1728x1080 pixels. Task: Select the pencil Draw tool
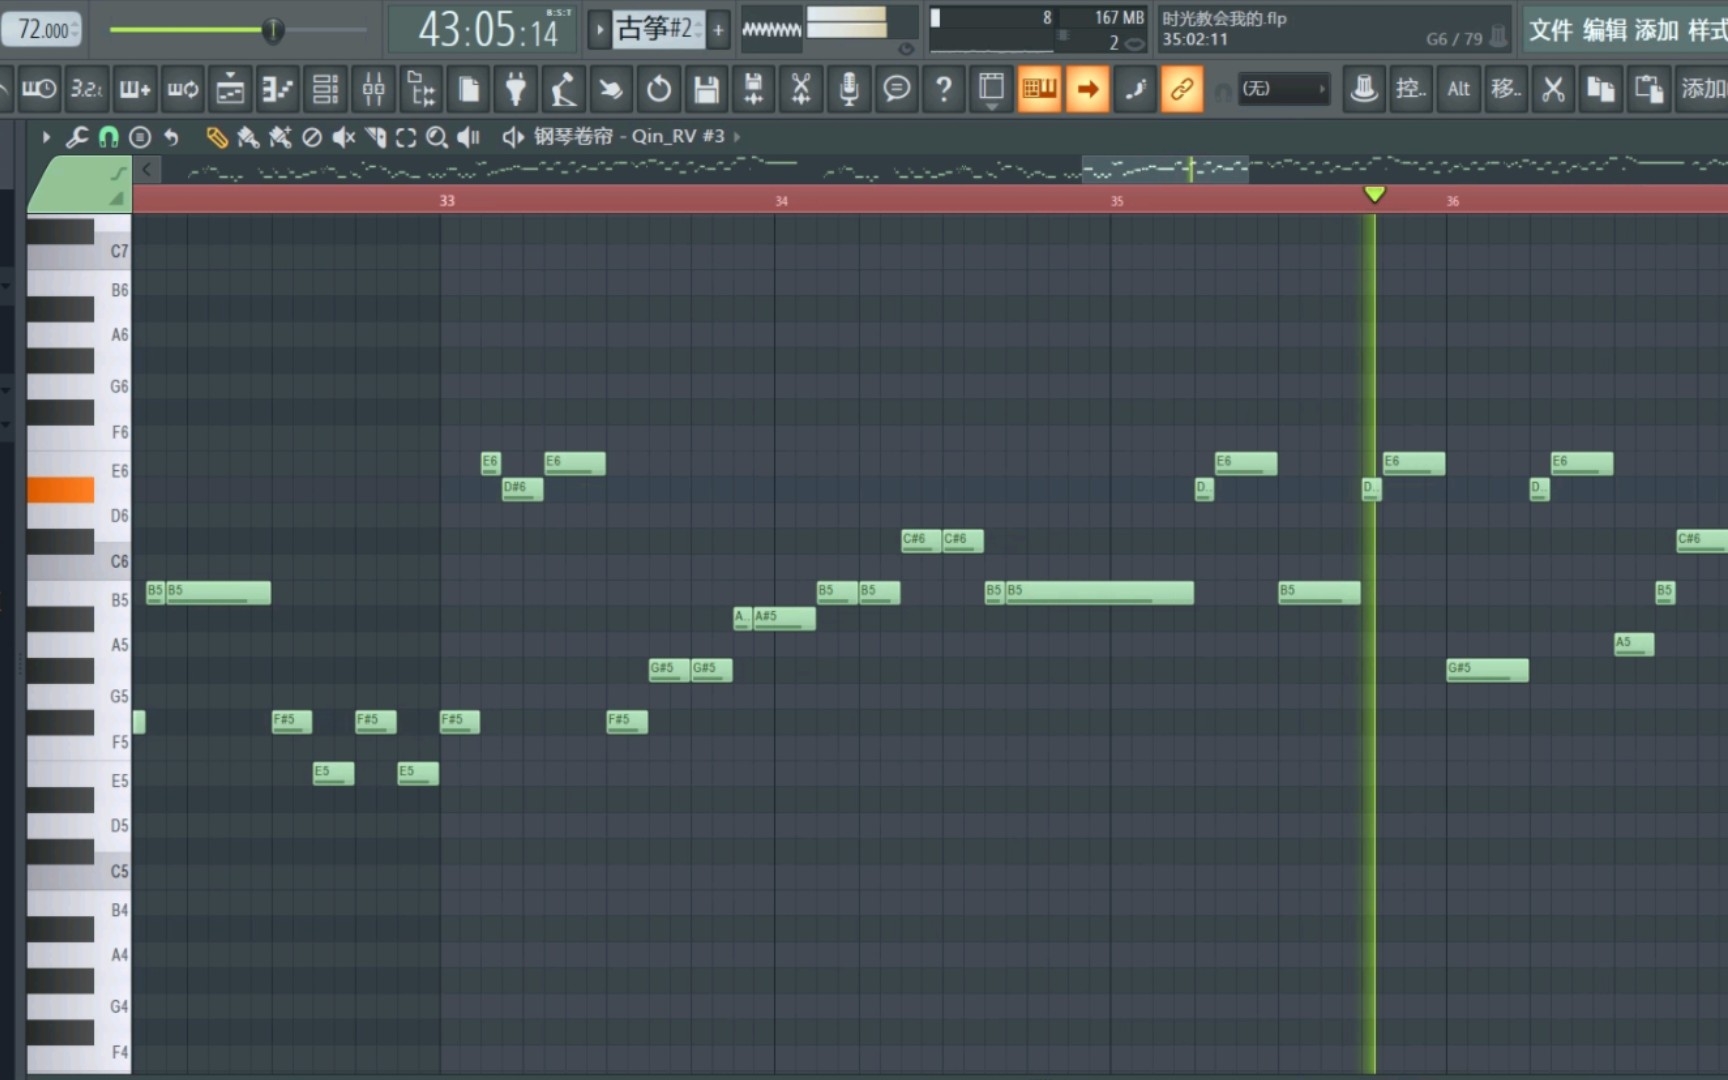pyautogui.click(x=216, y=137)
